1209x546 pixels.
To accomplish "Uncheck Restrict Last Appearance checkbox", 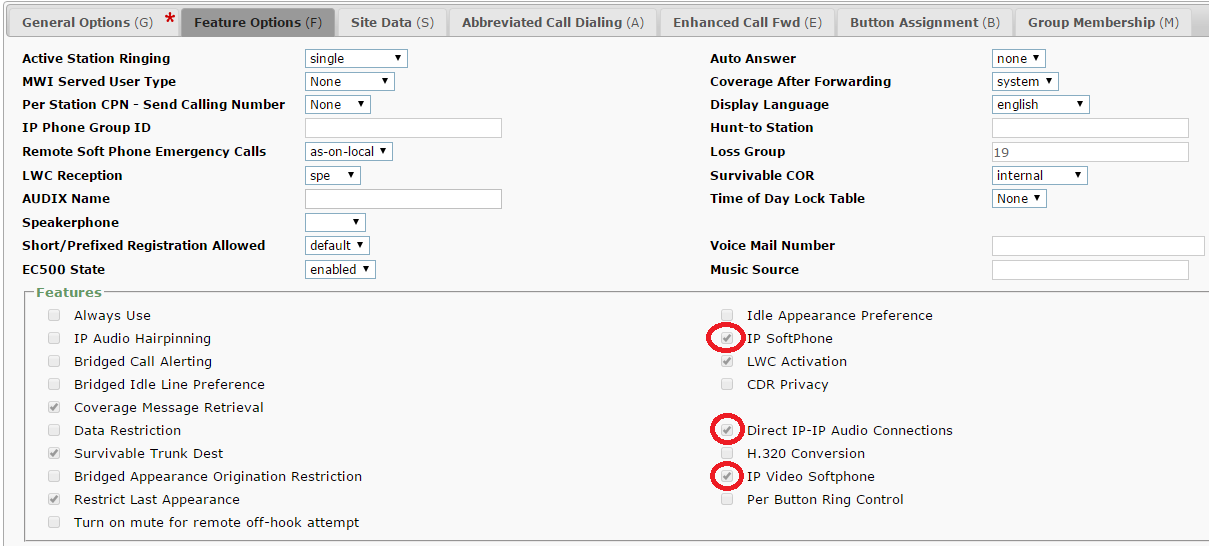I will (54, 499).
